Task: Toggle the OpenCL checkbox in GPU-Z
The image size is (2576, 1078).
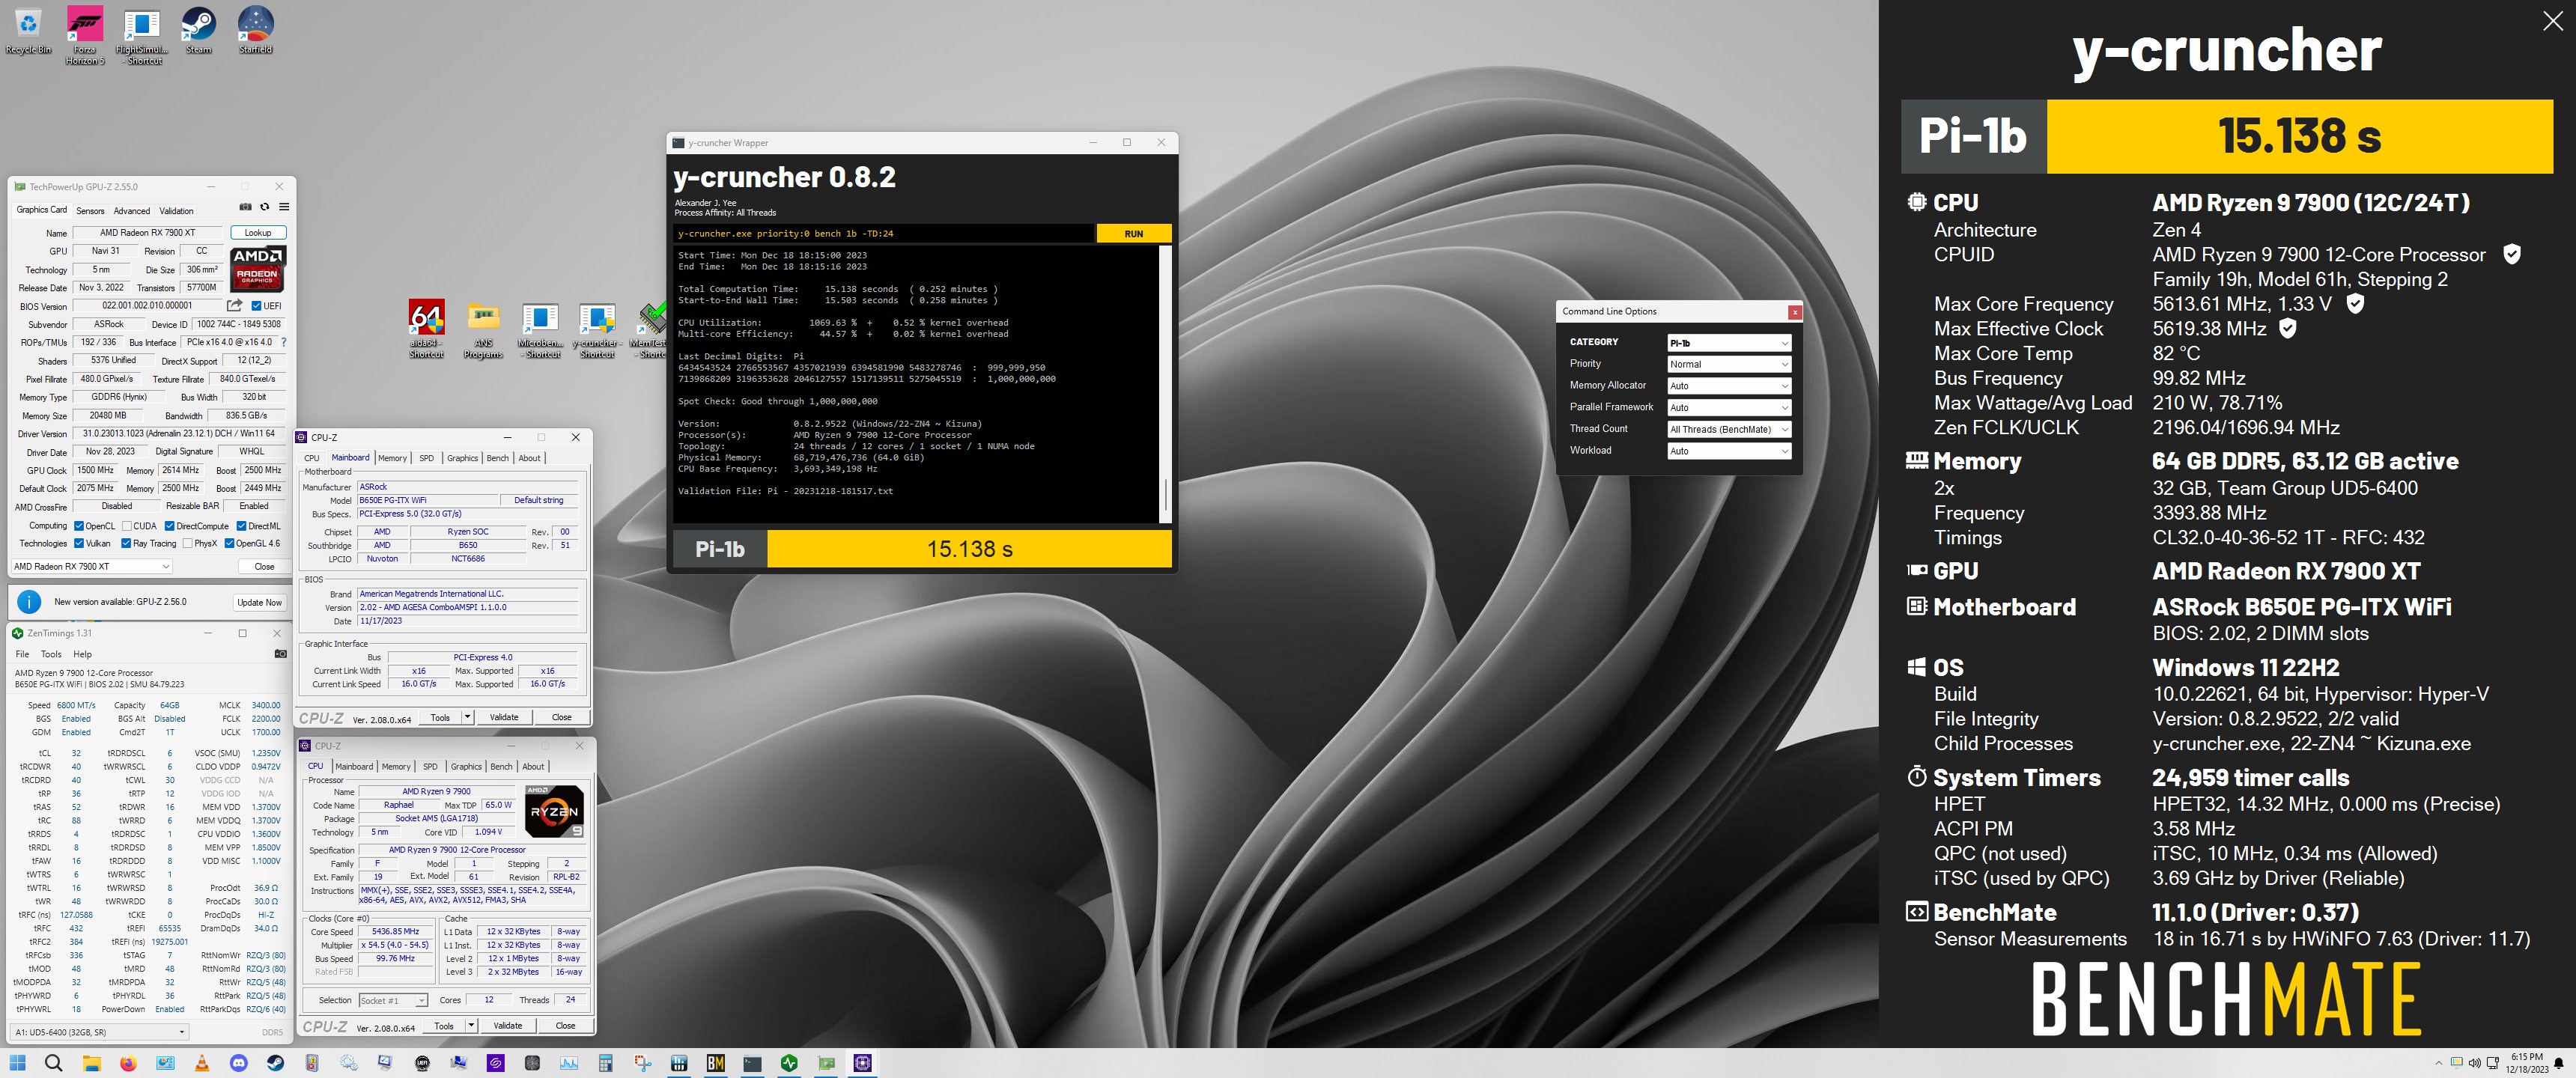Action: (x=79, y=526)
